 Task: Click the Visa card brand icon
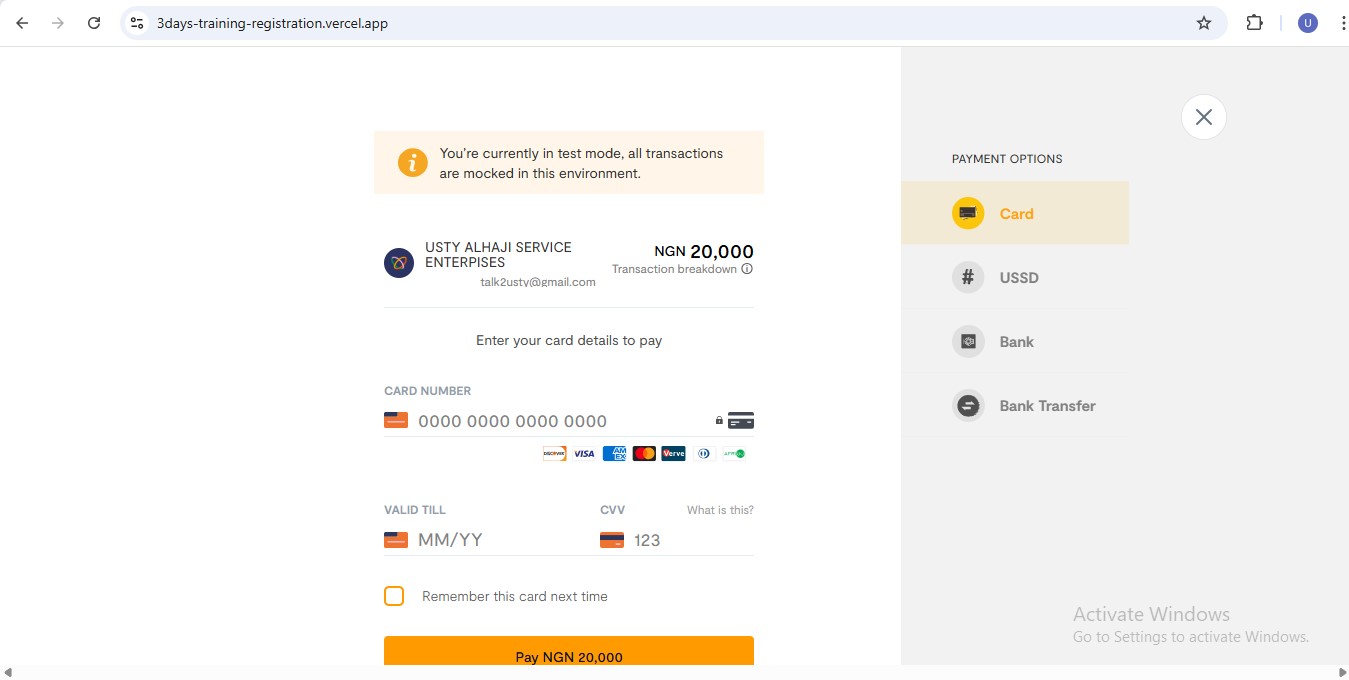click(584, 453)
